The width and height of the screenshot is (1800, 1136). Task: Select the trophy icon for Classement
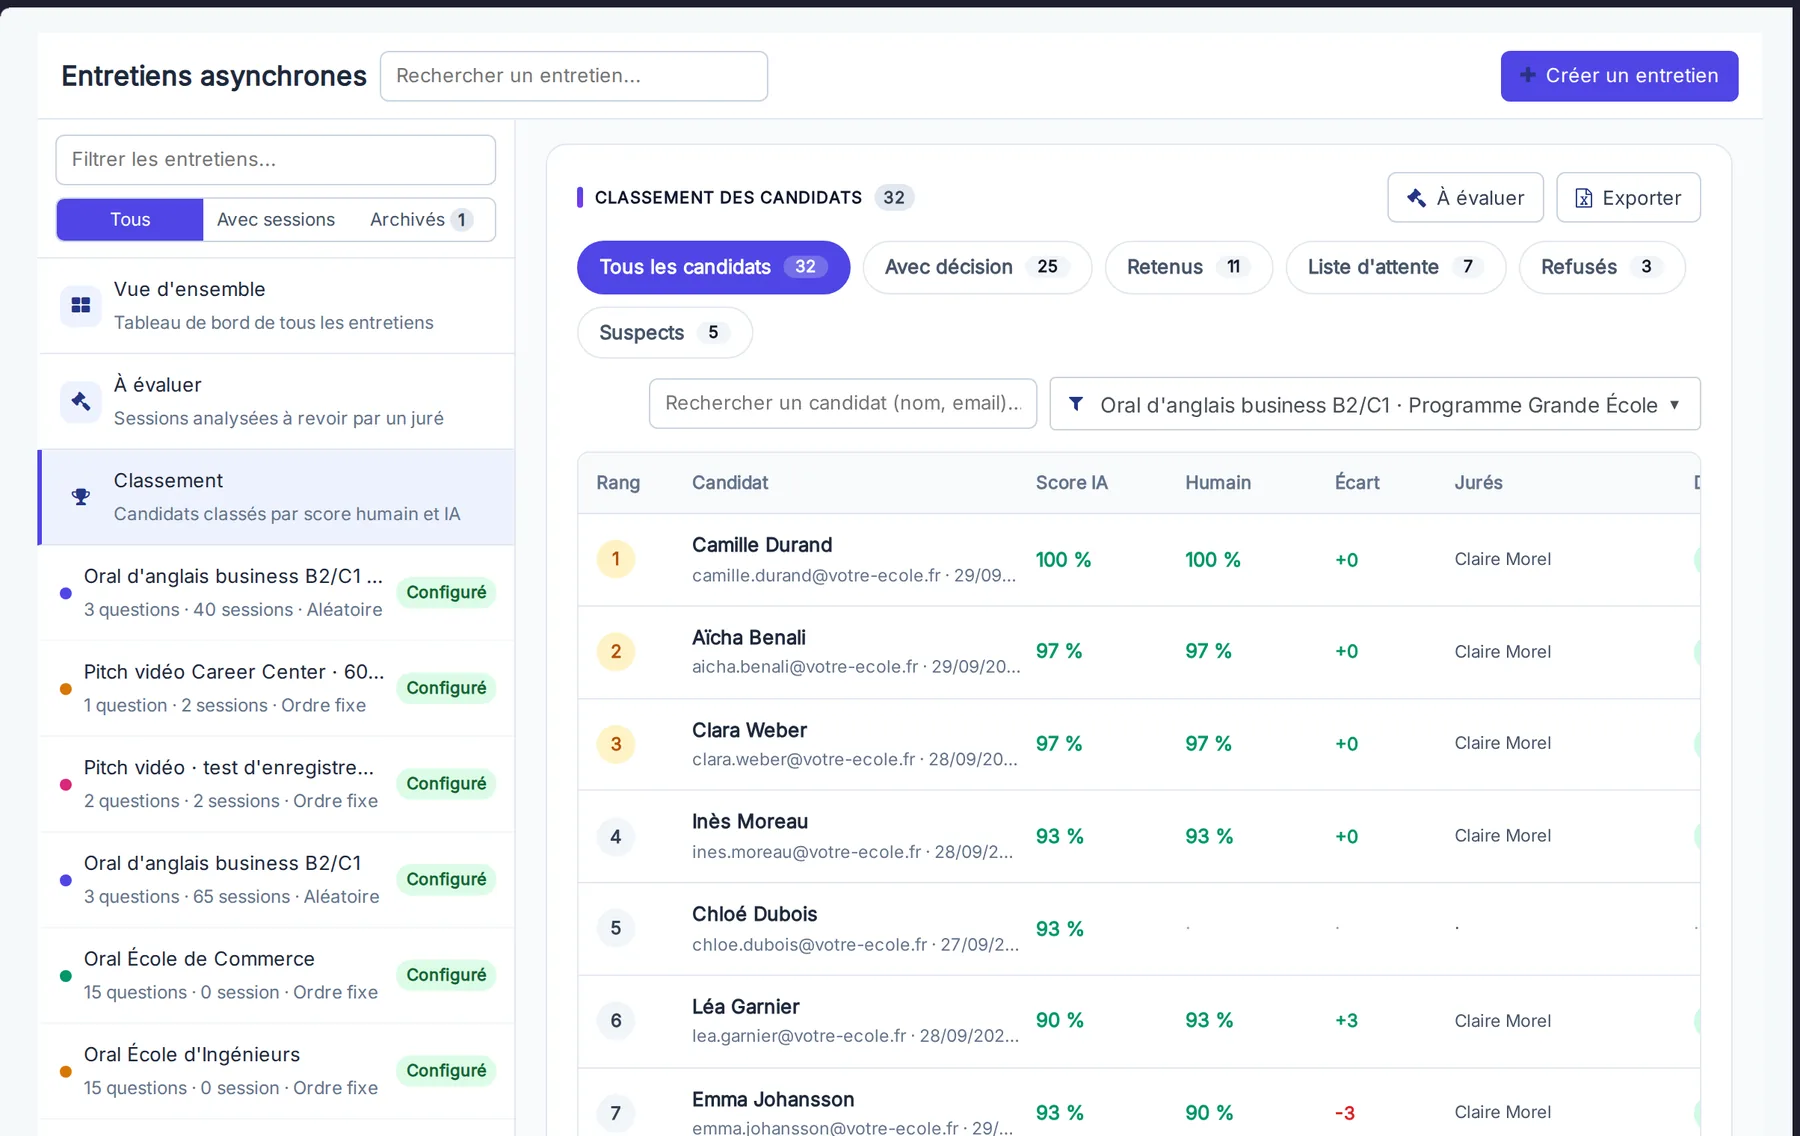tap(81, 497)
